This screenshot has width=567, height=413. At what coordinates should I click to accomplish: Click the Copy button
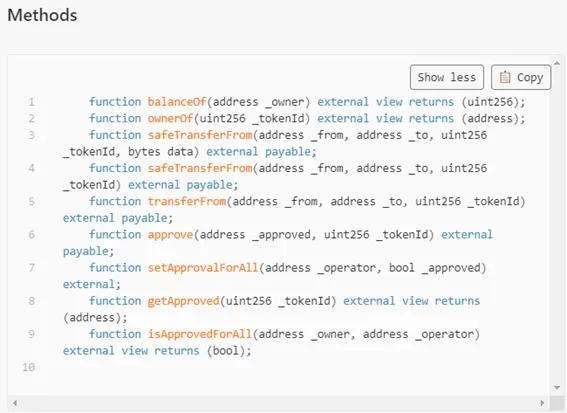click(x=521, y=77)
